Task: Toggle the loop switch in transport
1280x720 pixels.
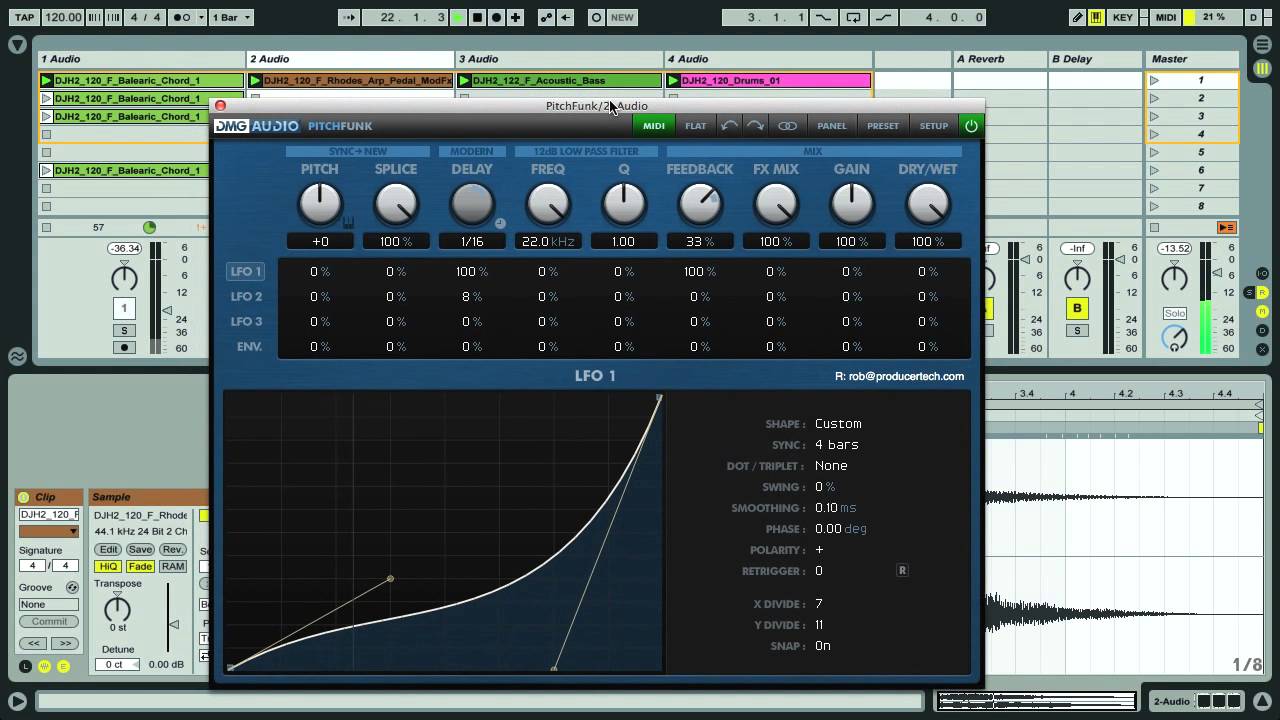Action: 853,17
